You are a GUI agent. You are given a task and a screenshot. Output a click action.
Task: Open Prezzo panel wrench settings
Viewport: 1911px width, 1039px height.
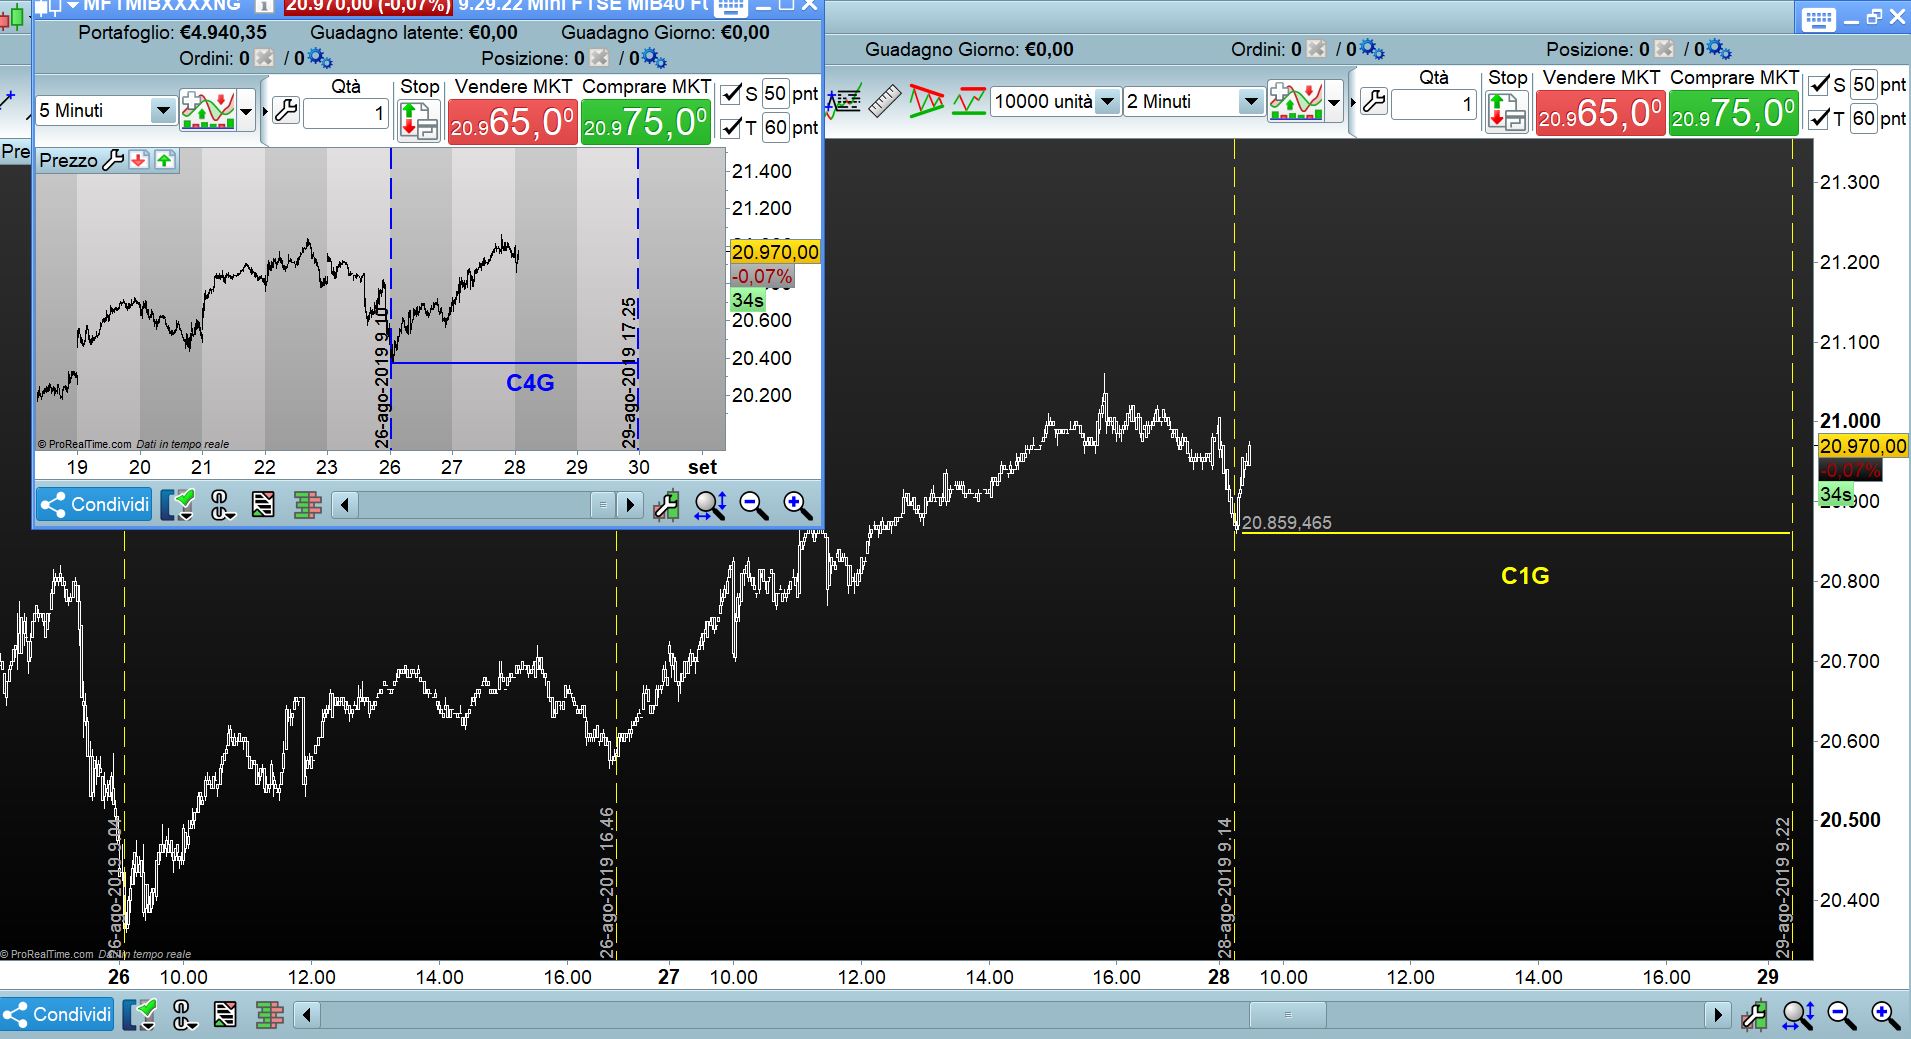click(113, 160)
